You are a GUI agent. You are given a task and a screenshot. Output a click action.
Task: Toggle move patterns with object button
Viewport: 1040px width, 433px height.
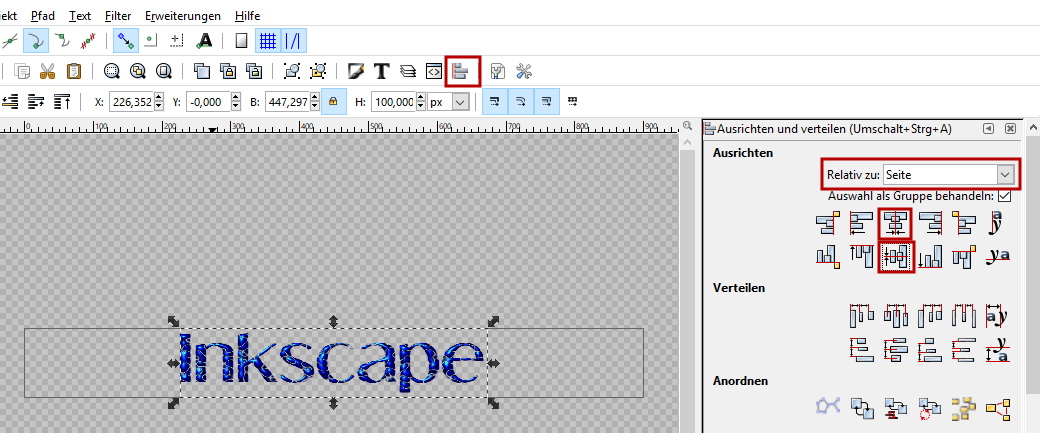[x=572, y=101]
